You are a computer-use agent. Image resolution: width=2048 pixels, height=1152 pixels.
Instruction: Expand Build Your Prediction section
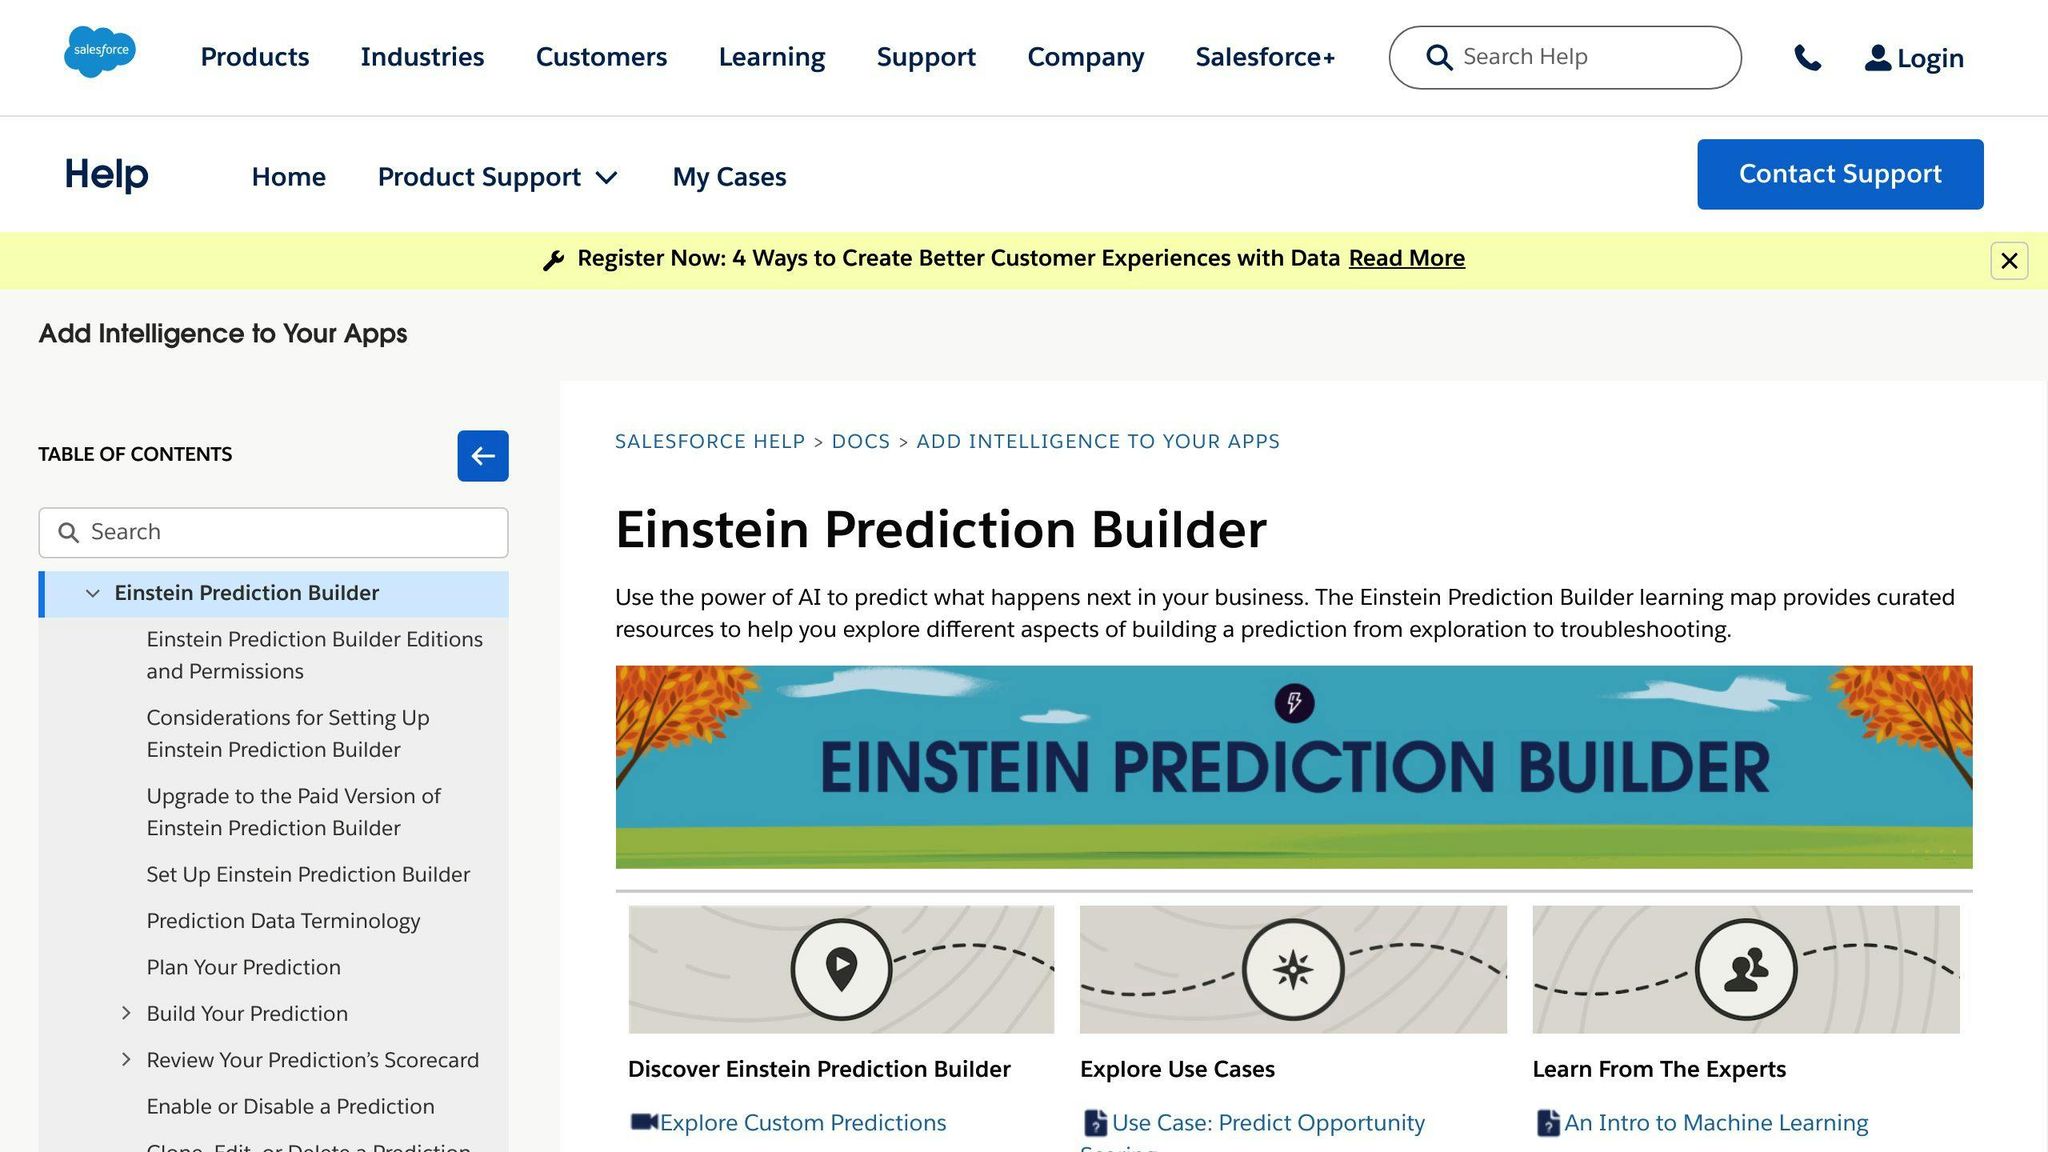(126, 1013)
